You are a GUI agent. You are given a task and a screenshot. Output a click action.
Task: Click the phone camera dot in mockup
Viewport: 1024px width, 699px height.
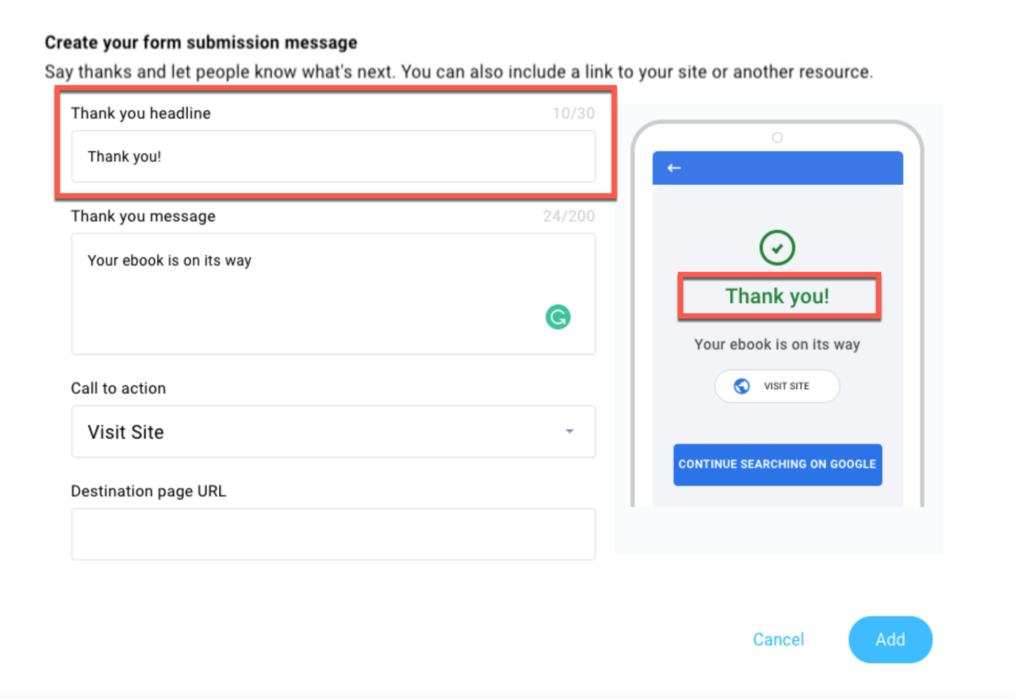click(x=777, y=137)
